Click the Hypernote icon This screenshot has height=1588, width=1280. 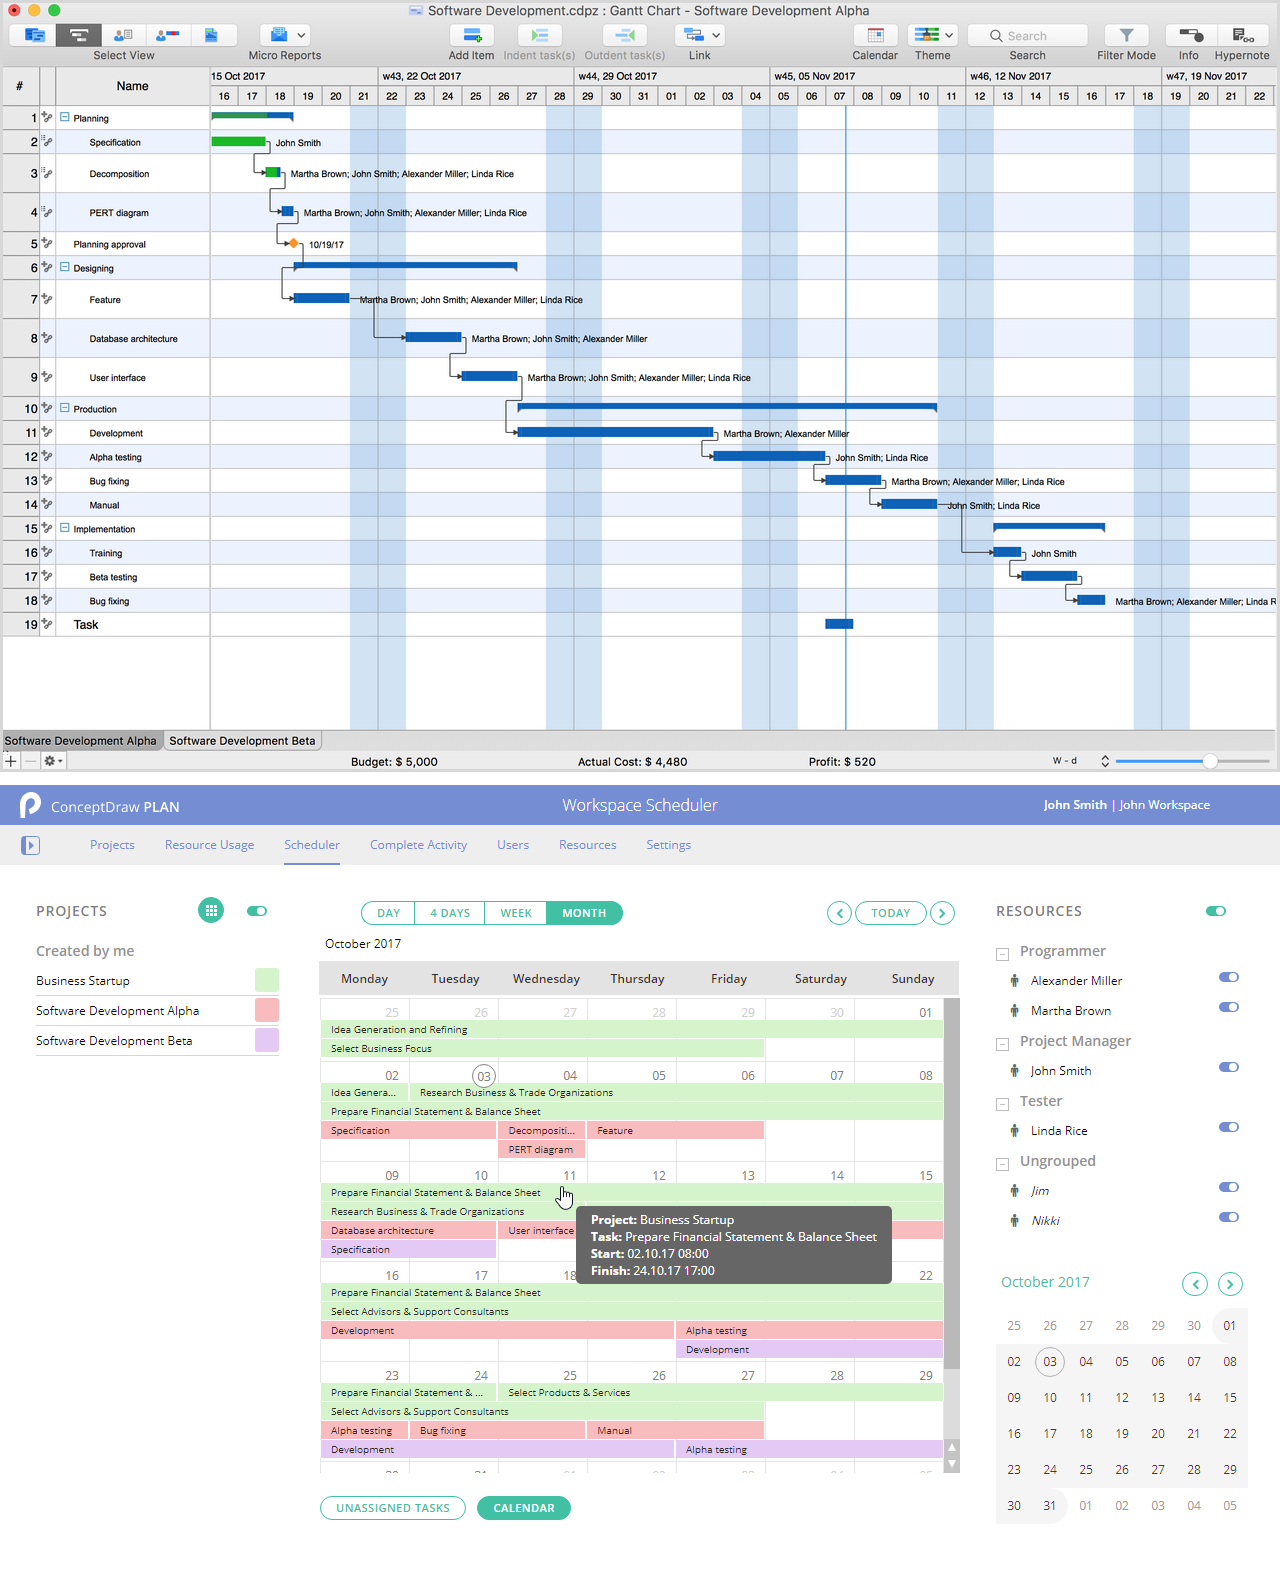coord(1243,35)
